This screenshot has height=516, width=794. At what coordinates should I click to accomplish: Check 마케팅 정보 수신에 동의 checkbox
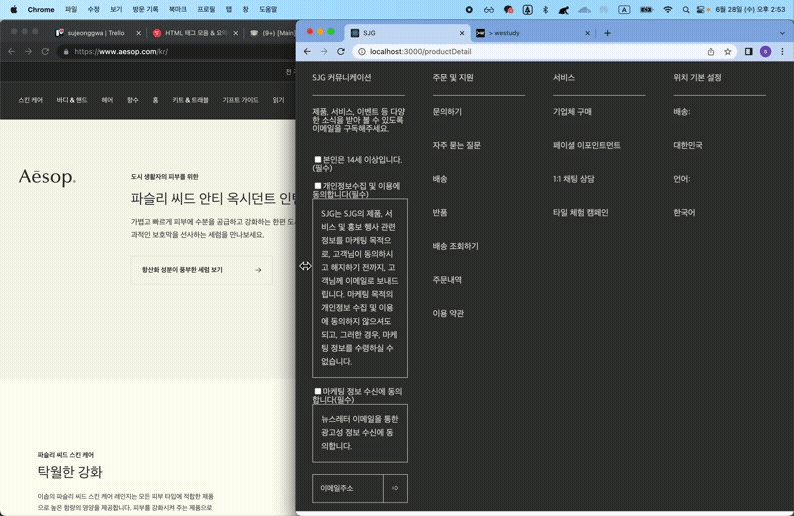317,391
